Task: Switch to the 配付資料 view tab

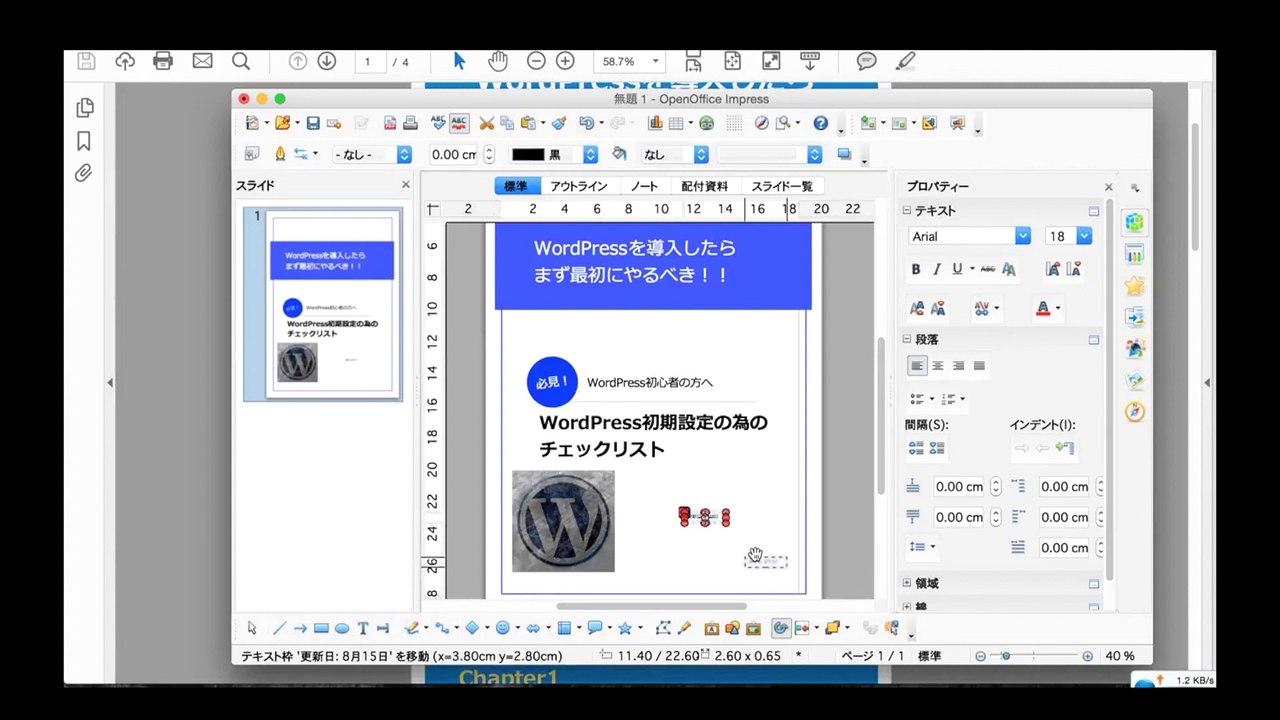Action: (x=705, y=186)
